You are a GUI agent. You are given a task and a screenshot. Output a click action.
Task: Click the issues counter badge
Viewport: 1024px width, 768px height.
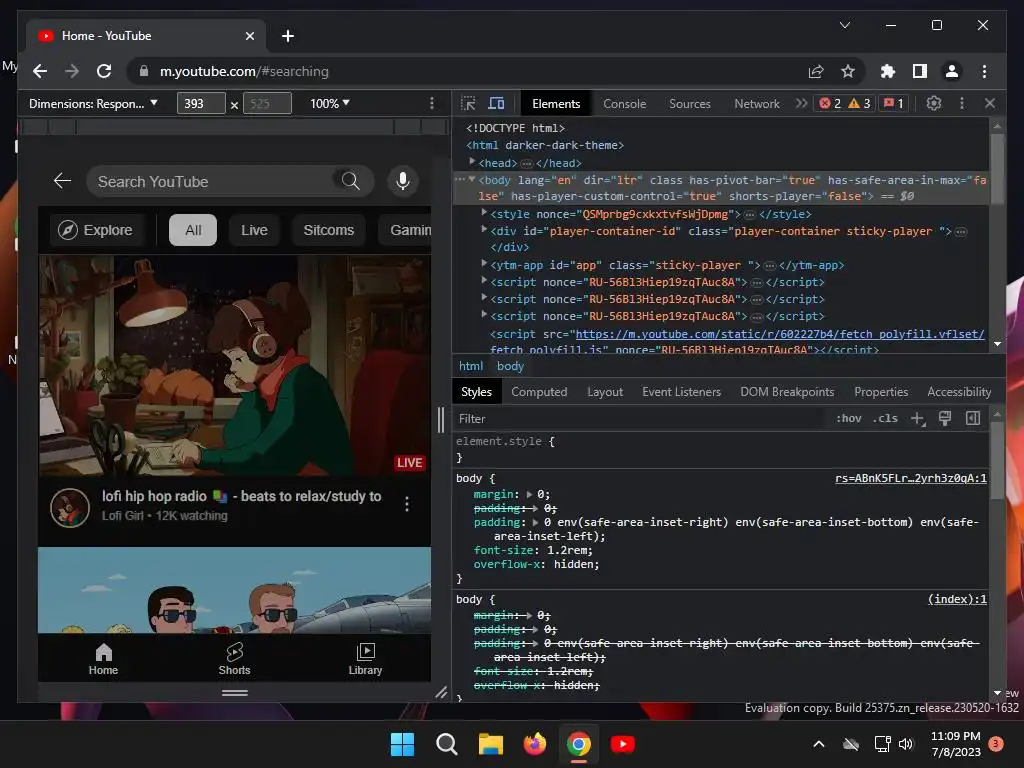tap(893, 103)
